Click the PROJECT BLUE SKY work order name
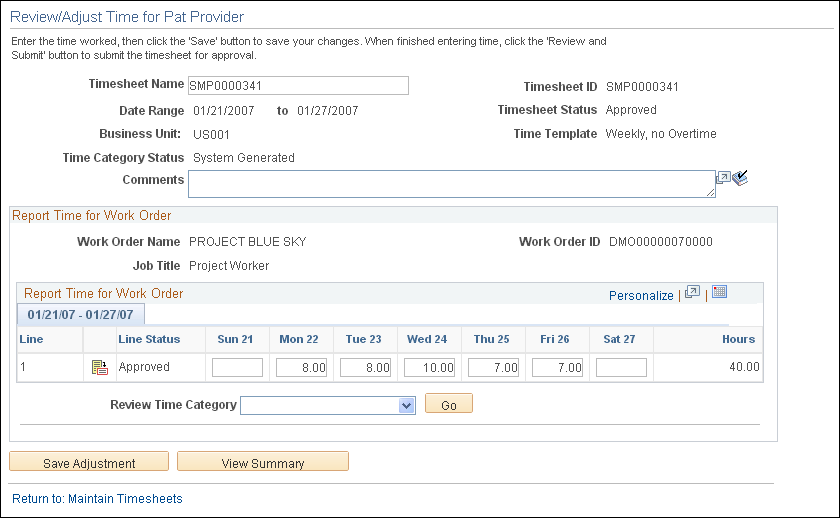The width and height of the screenshot is (840, 518). click(248, 242)
